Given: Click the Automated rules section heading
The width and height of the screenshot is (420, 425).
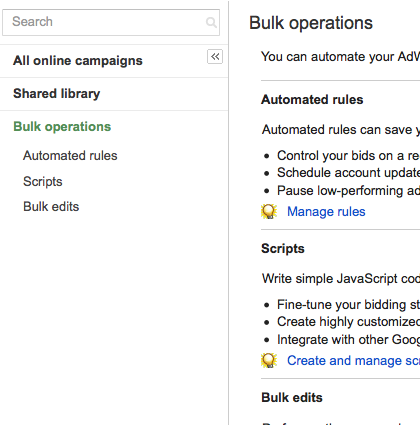Looking at the screenshot, I should point(312,100).
